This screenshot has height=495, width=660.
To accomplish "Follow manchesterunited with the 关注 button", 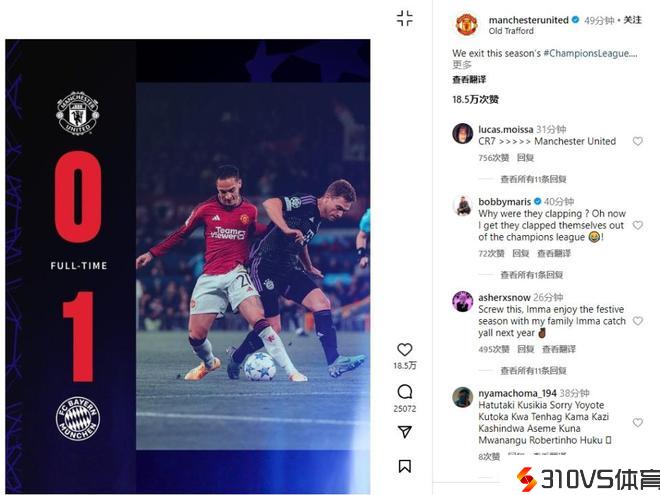I will [632, 20].
